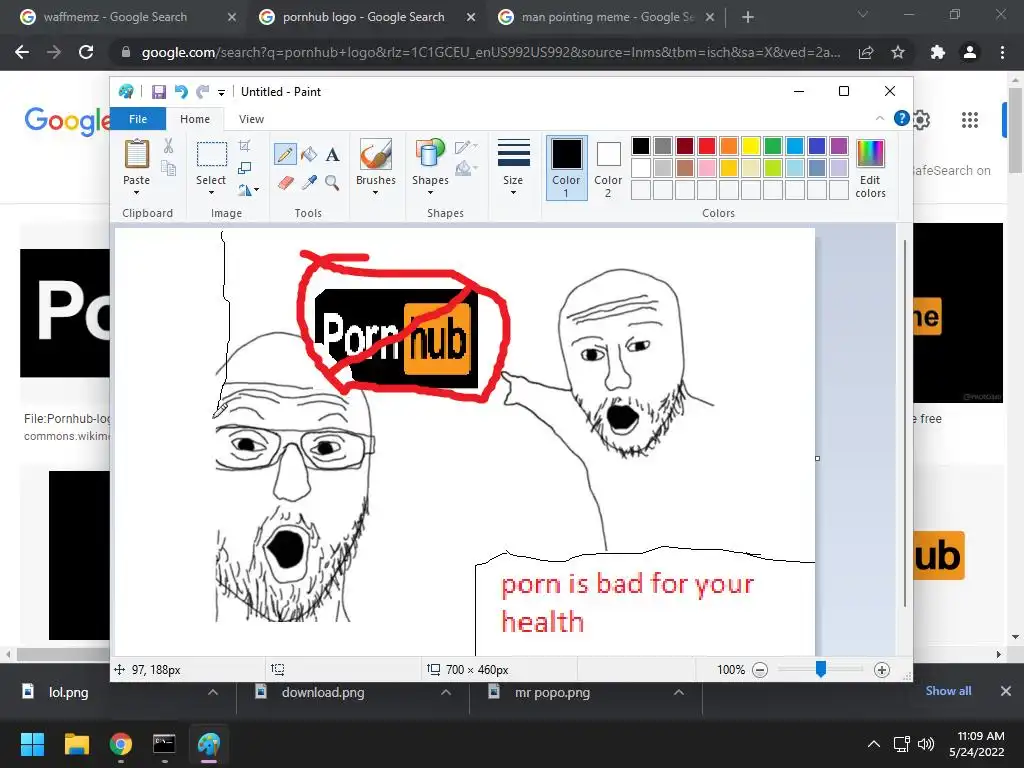The width and height of the screenshot is (1024, 768).
Task: Open volume control in system tray
Action: [926, 744]
